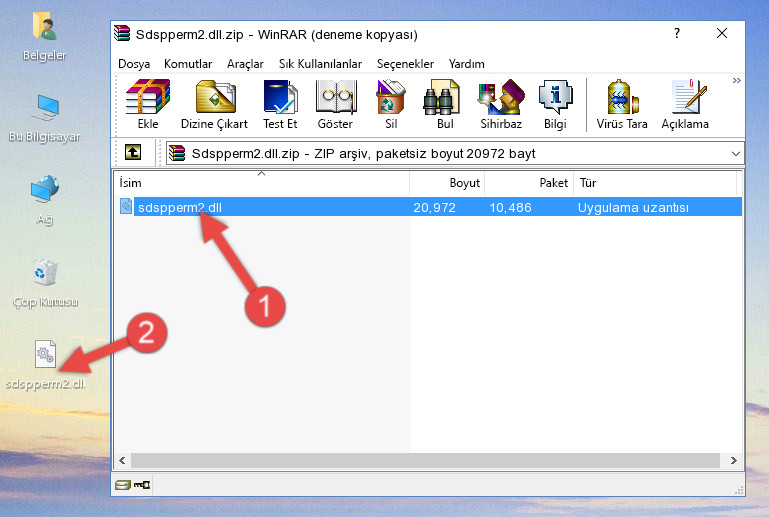
Task: Click the Sil delete icon
Action: pos(391,104)
